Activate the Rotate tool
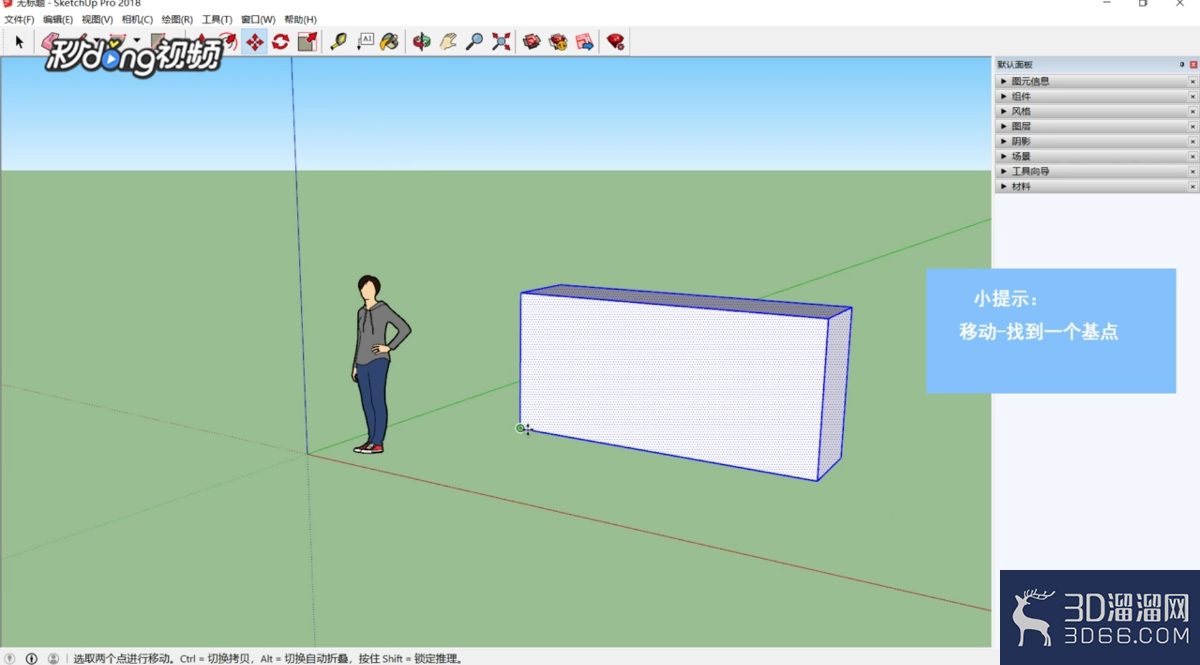The width and height of the screenshot is (1200, 665). (x=281, y=42)
